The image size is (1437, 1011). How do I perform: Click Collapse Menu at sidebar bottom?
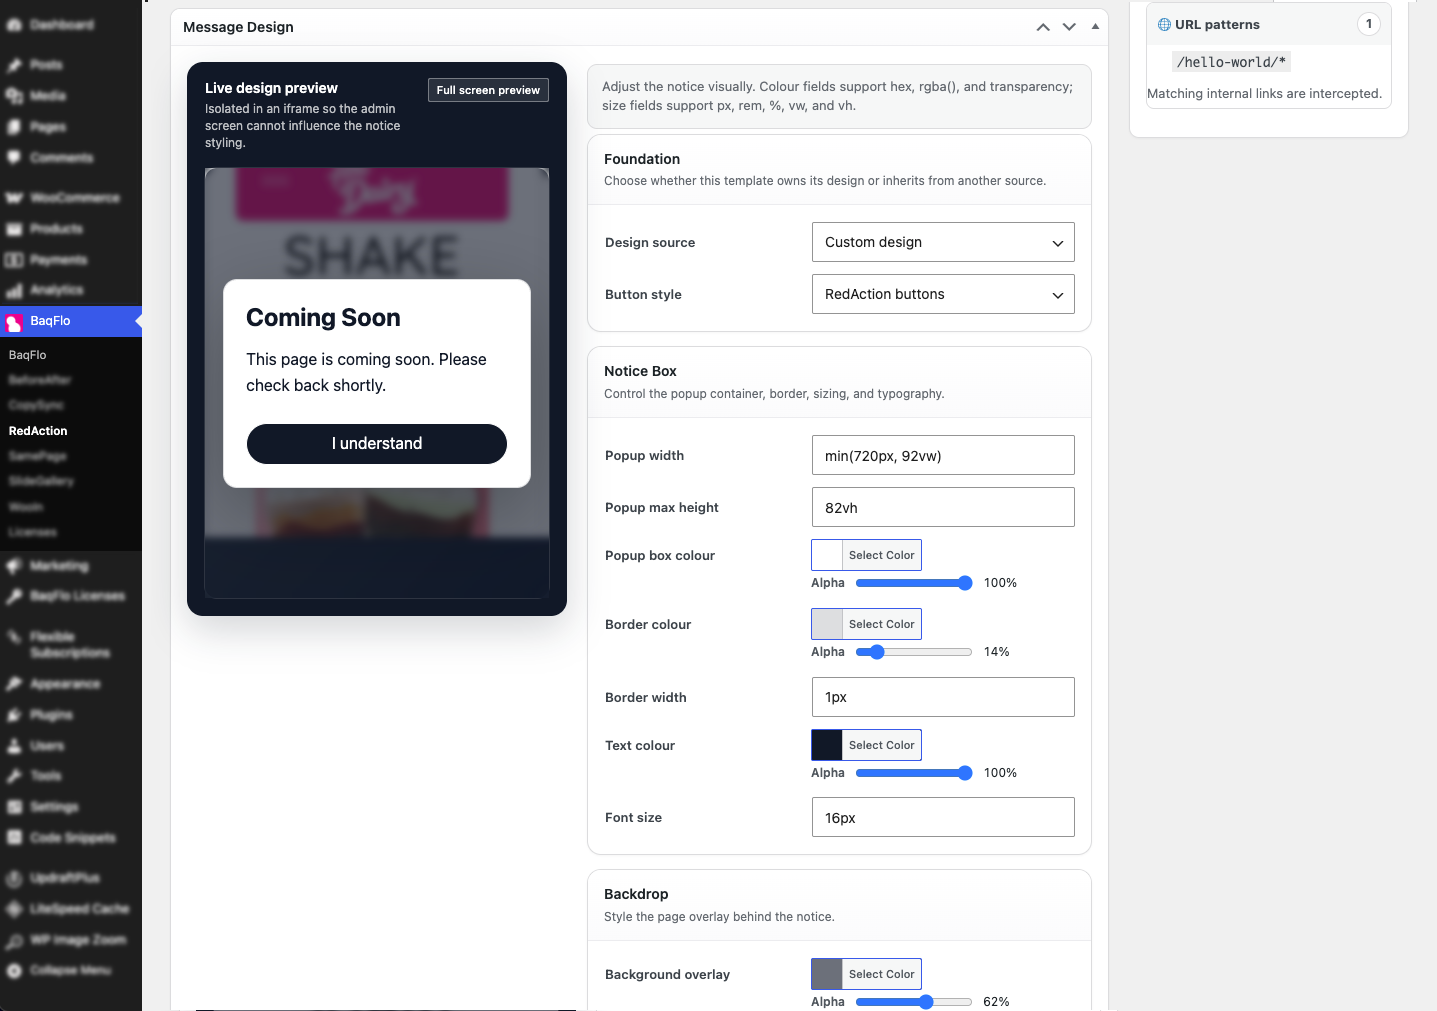pyautogui.click(x=70, y=970)
